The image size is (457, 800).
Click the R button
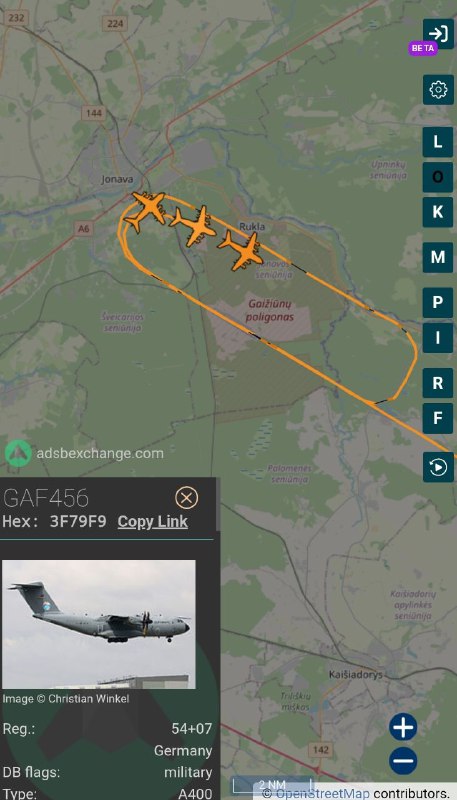click(438, 383)
